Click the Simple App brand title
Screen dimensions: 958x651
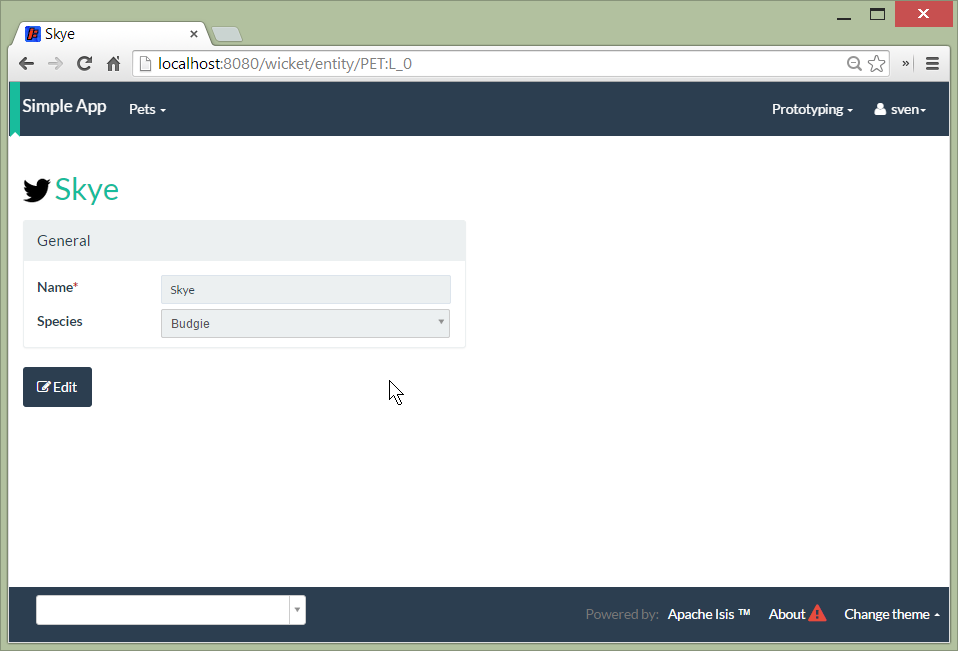click(64, 106)
